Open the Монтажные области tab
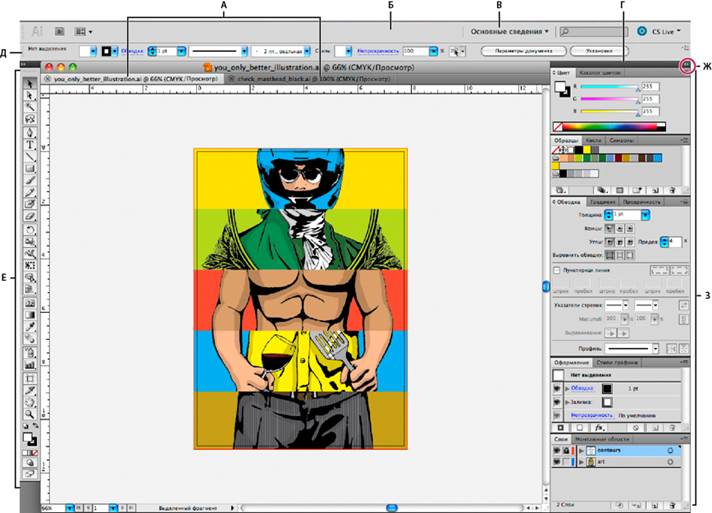The height and width of the screenshot is (513, 712). [x=602, y=439]
